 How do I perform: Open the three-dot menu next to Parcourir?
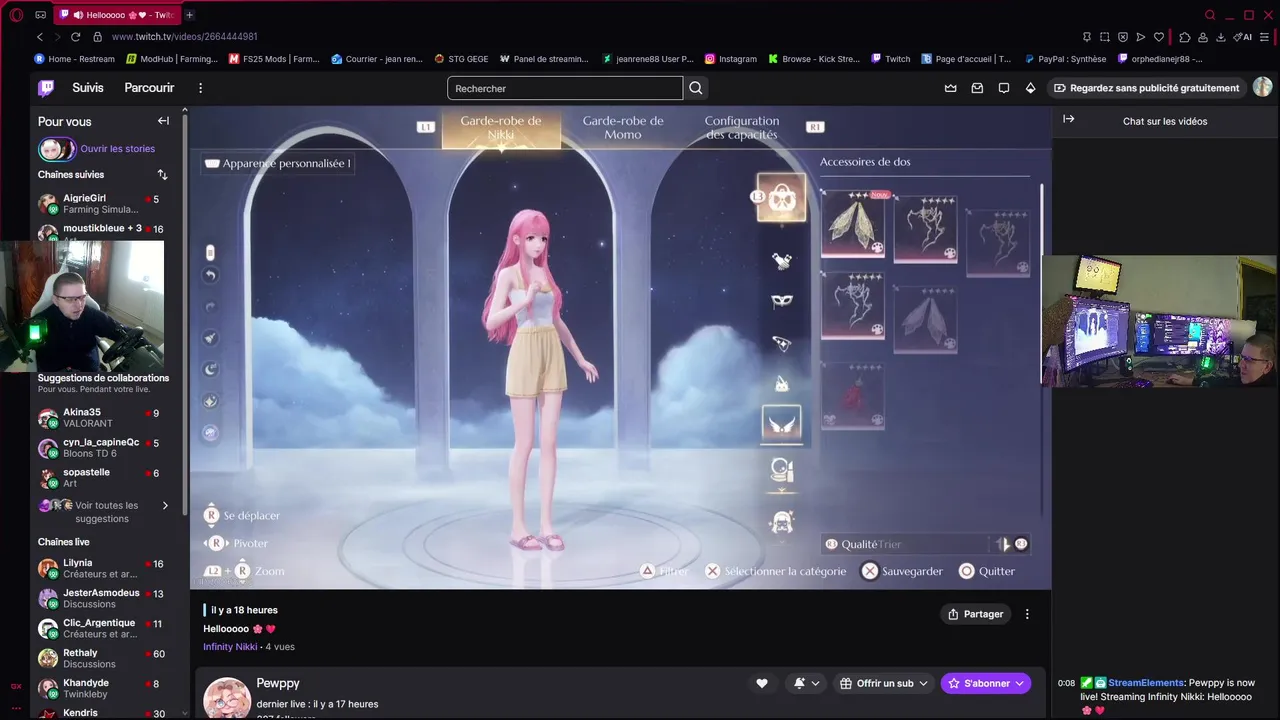[200, 88]
